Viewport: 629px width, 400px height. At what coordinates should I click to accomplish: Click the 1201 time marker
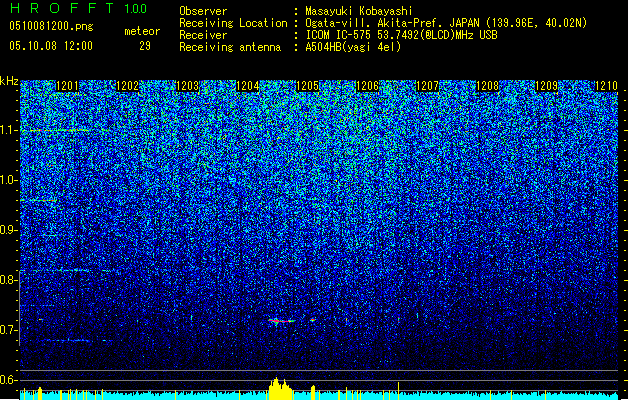[x=67, y=86]
